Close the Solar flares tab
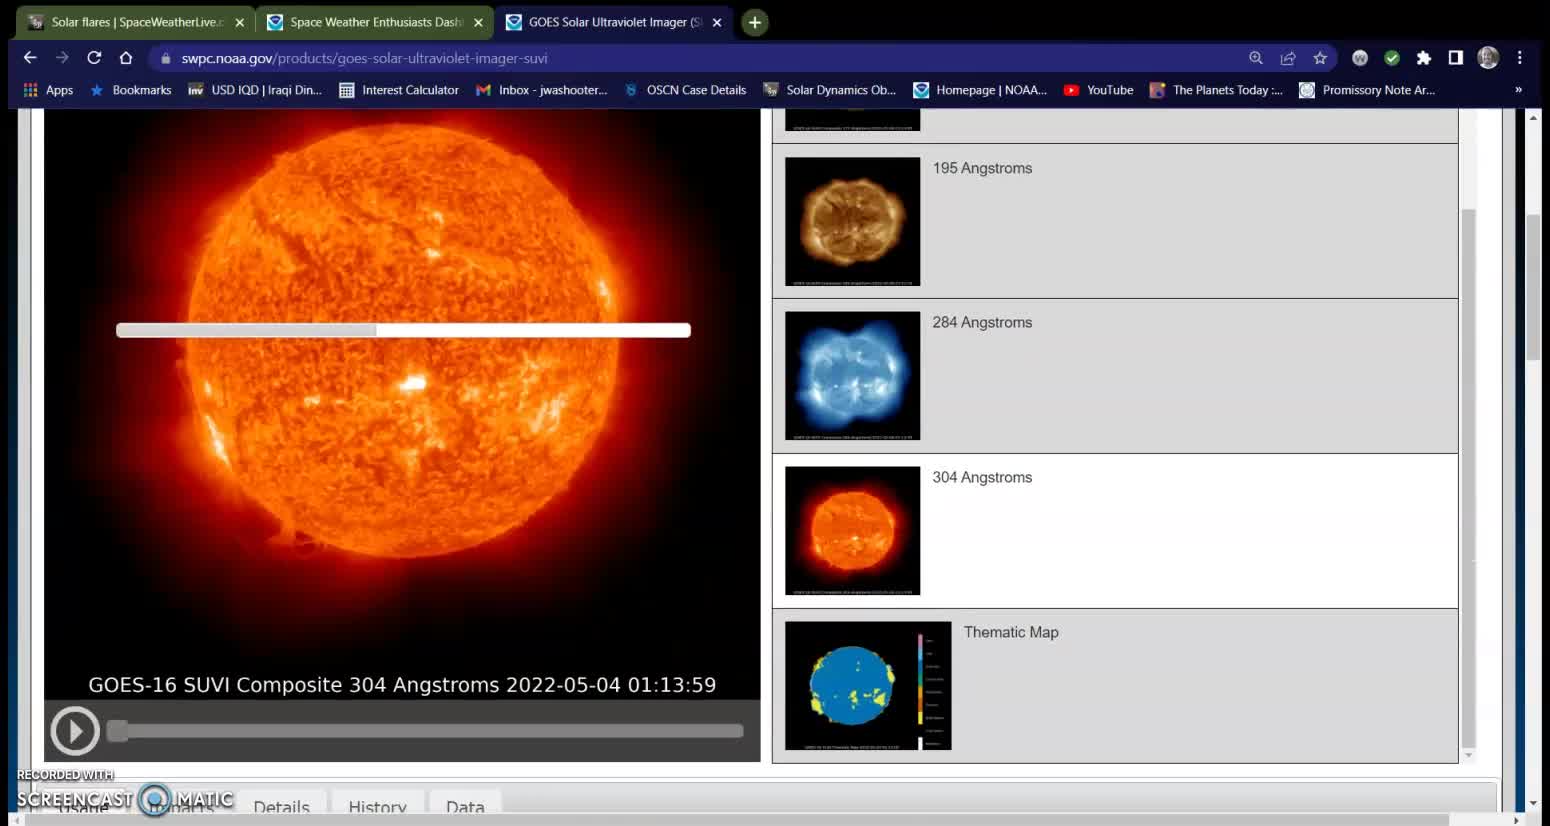1550x826 pixels. click(239, 22)
